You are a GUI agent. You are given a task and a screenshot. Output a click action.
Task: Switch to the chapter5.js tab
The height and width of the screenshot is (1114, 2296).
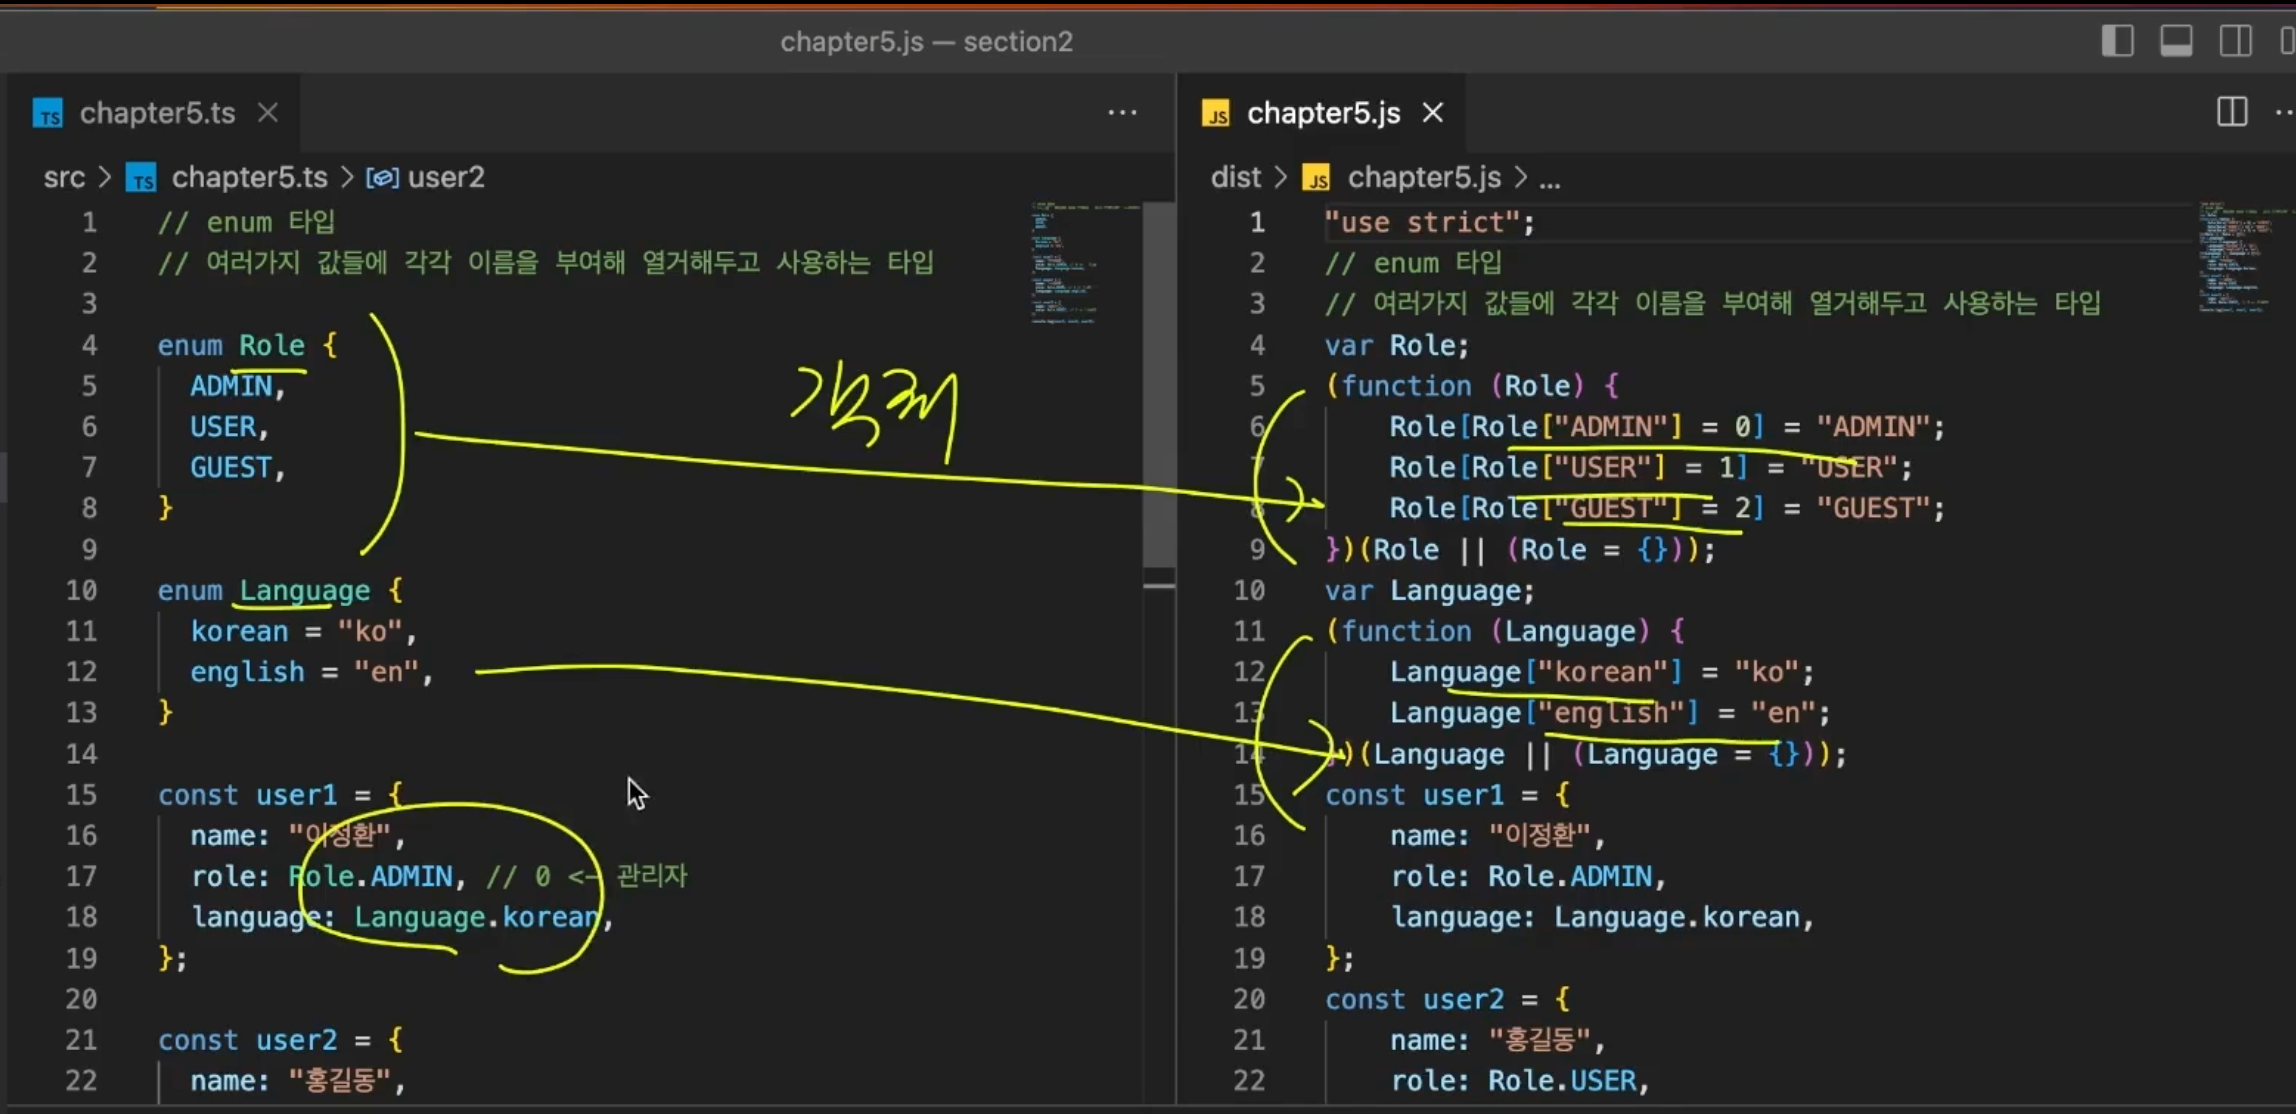pos(1323,113)
